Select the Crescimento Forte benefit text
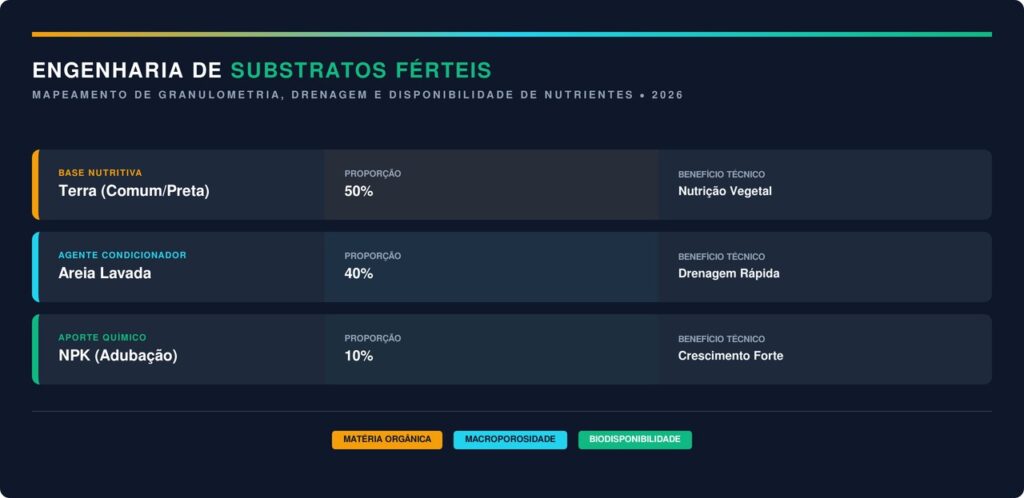 pyautogui.click(x=731, y=356)
